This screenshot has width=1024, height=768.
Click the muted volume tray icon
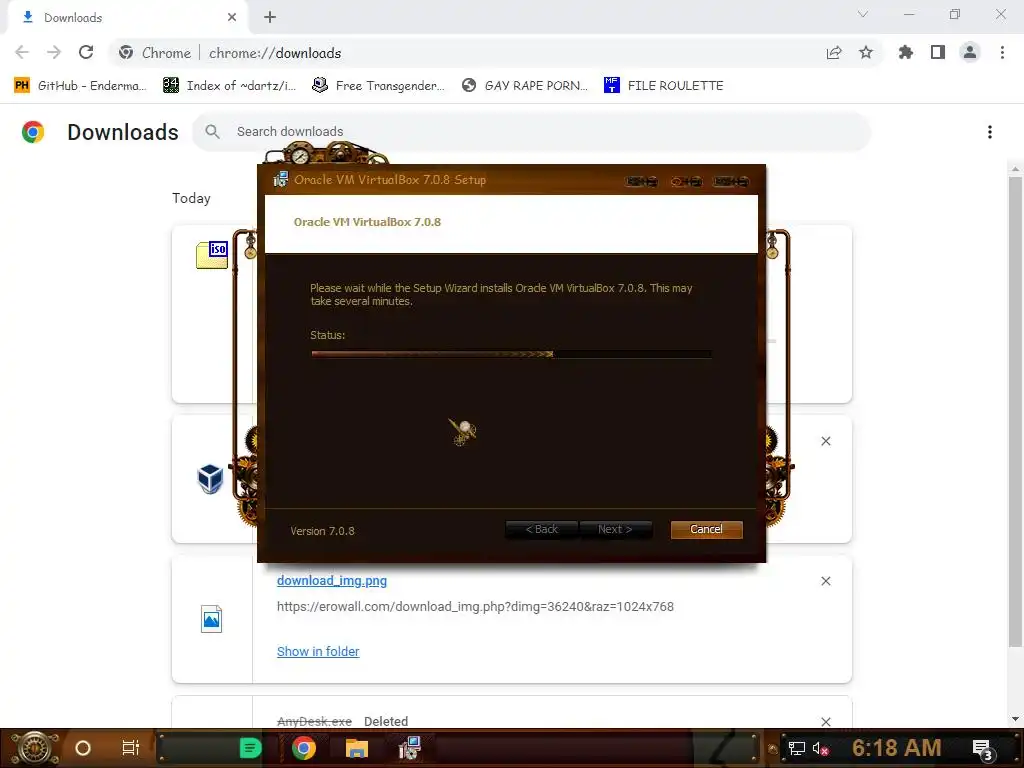coord(820,748)
